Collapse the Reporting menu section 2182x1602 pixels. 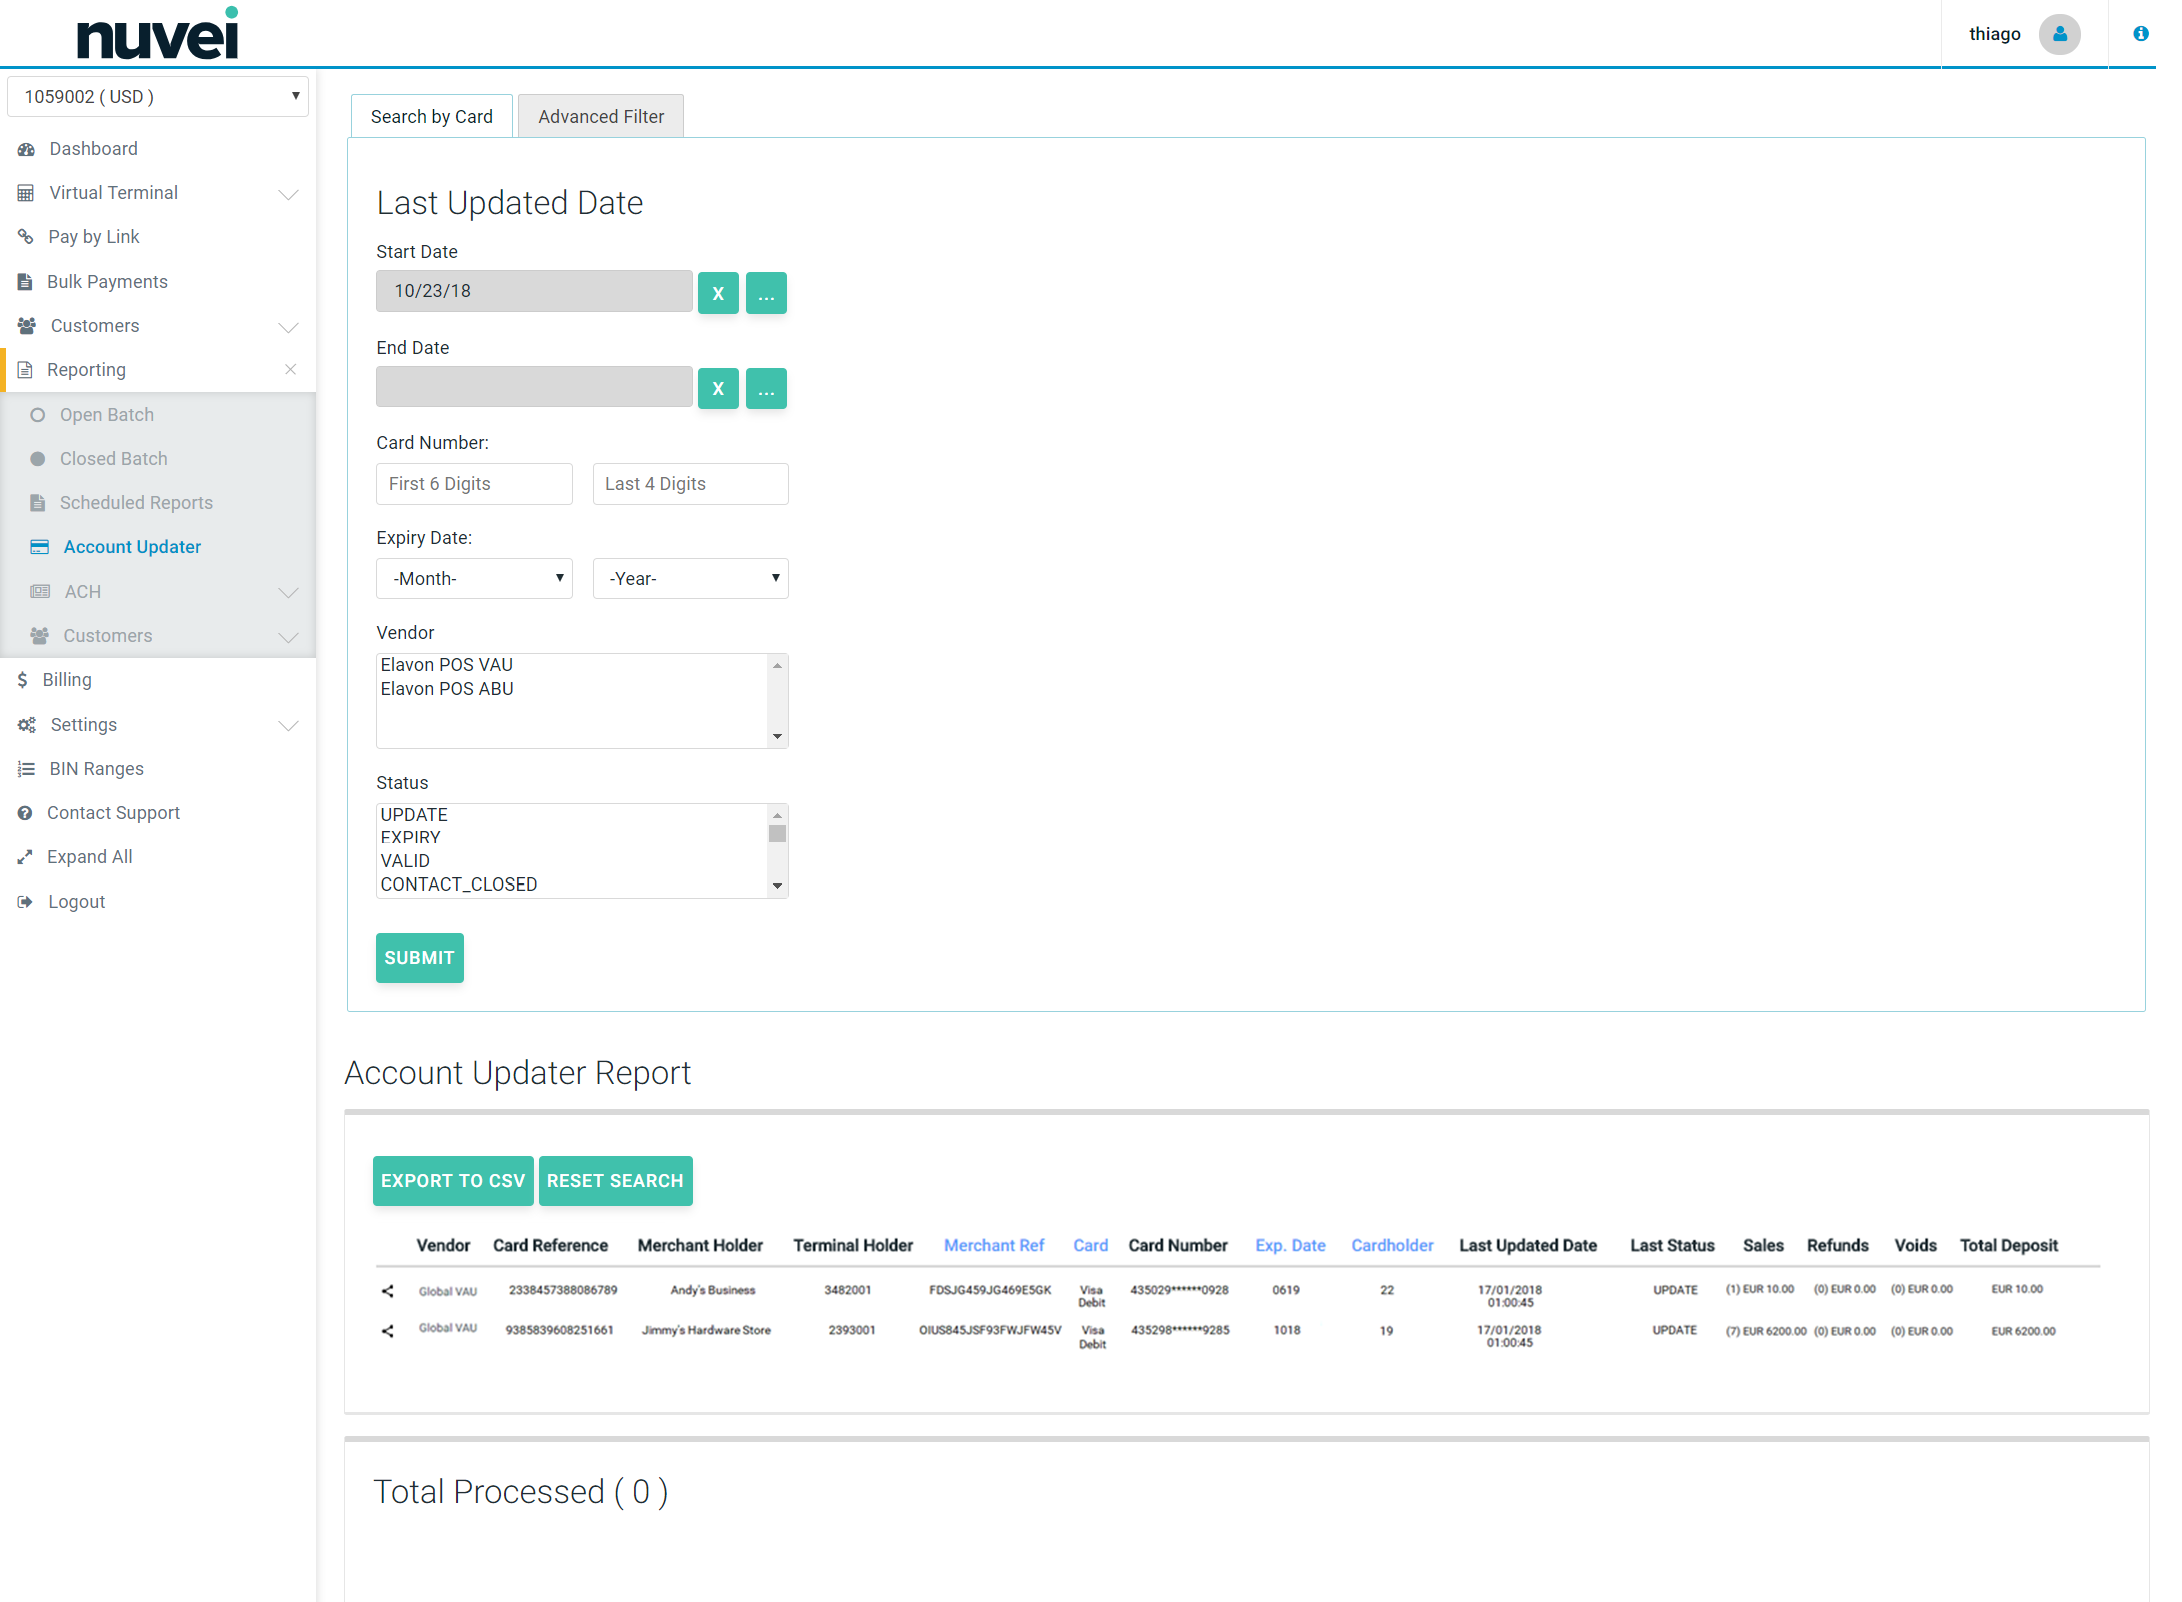tap(290, 370)
